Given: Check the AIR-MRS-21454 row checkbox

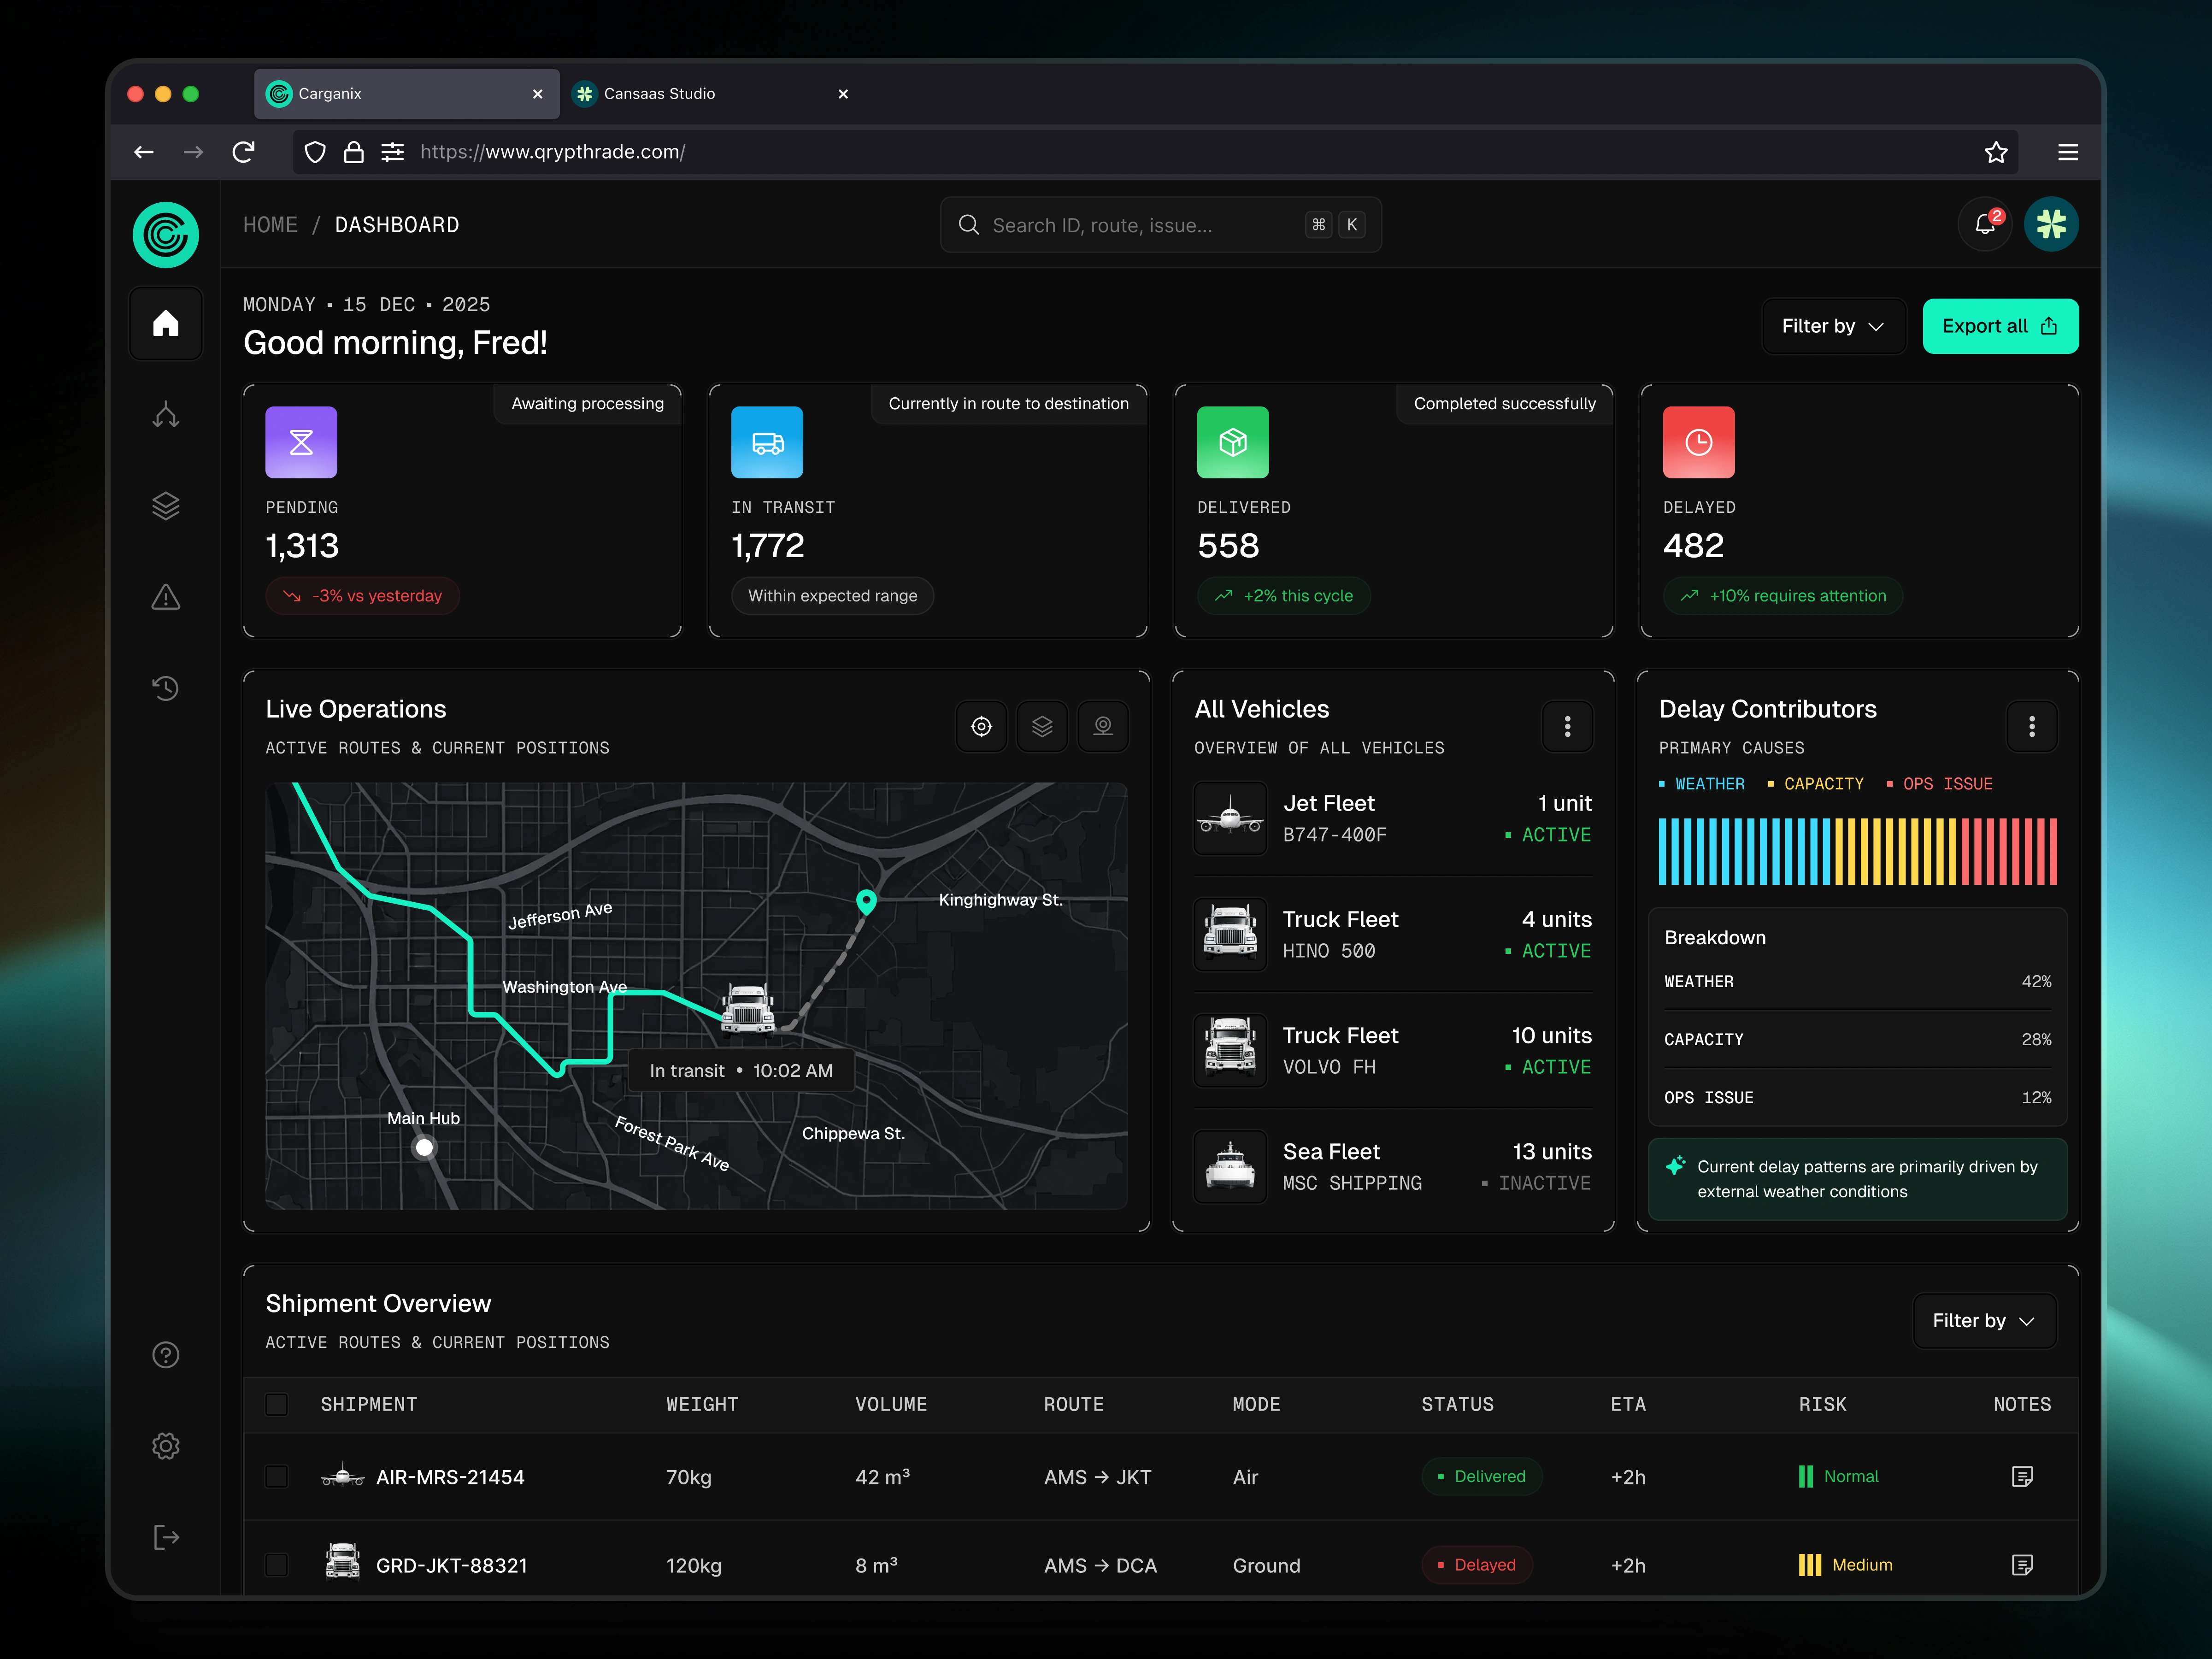Looking at the screenshot, I should (277, 1477).
